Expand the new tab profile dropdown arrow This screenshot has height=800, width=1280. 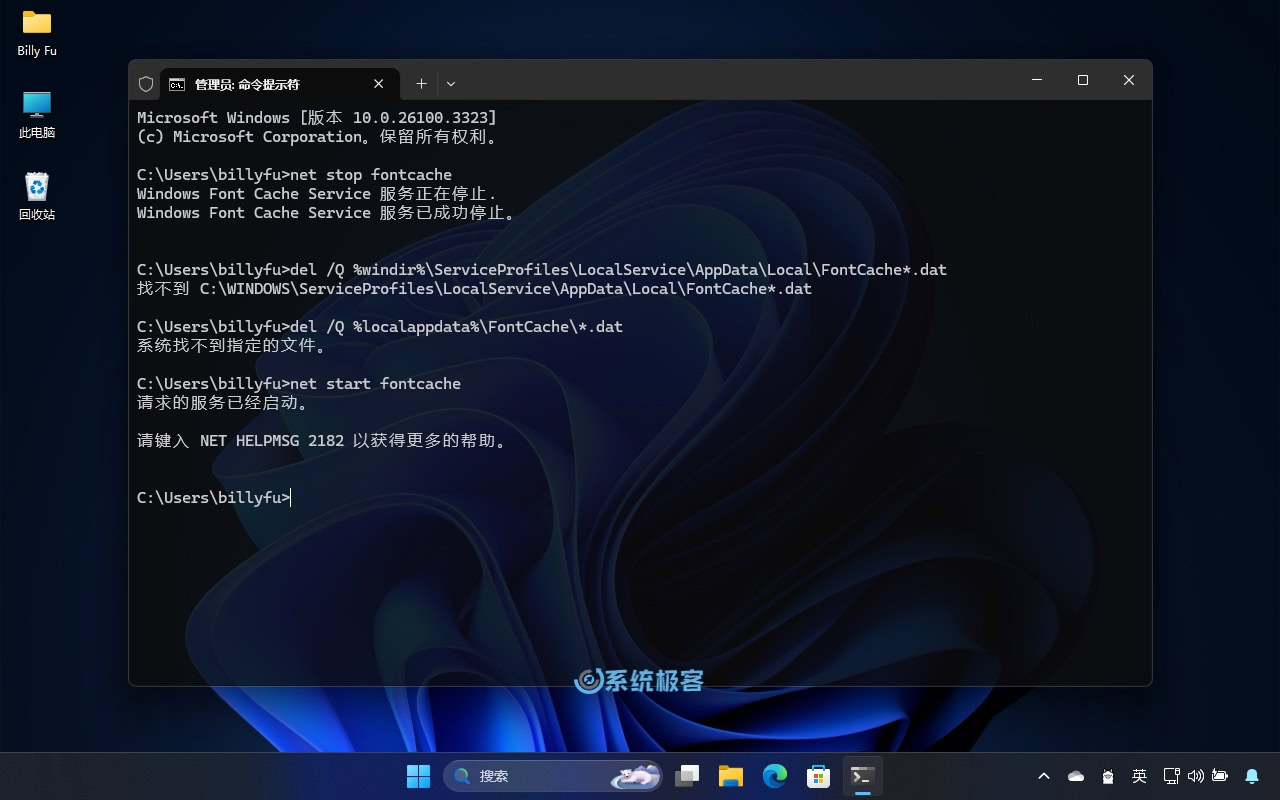tap(451, 84)
